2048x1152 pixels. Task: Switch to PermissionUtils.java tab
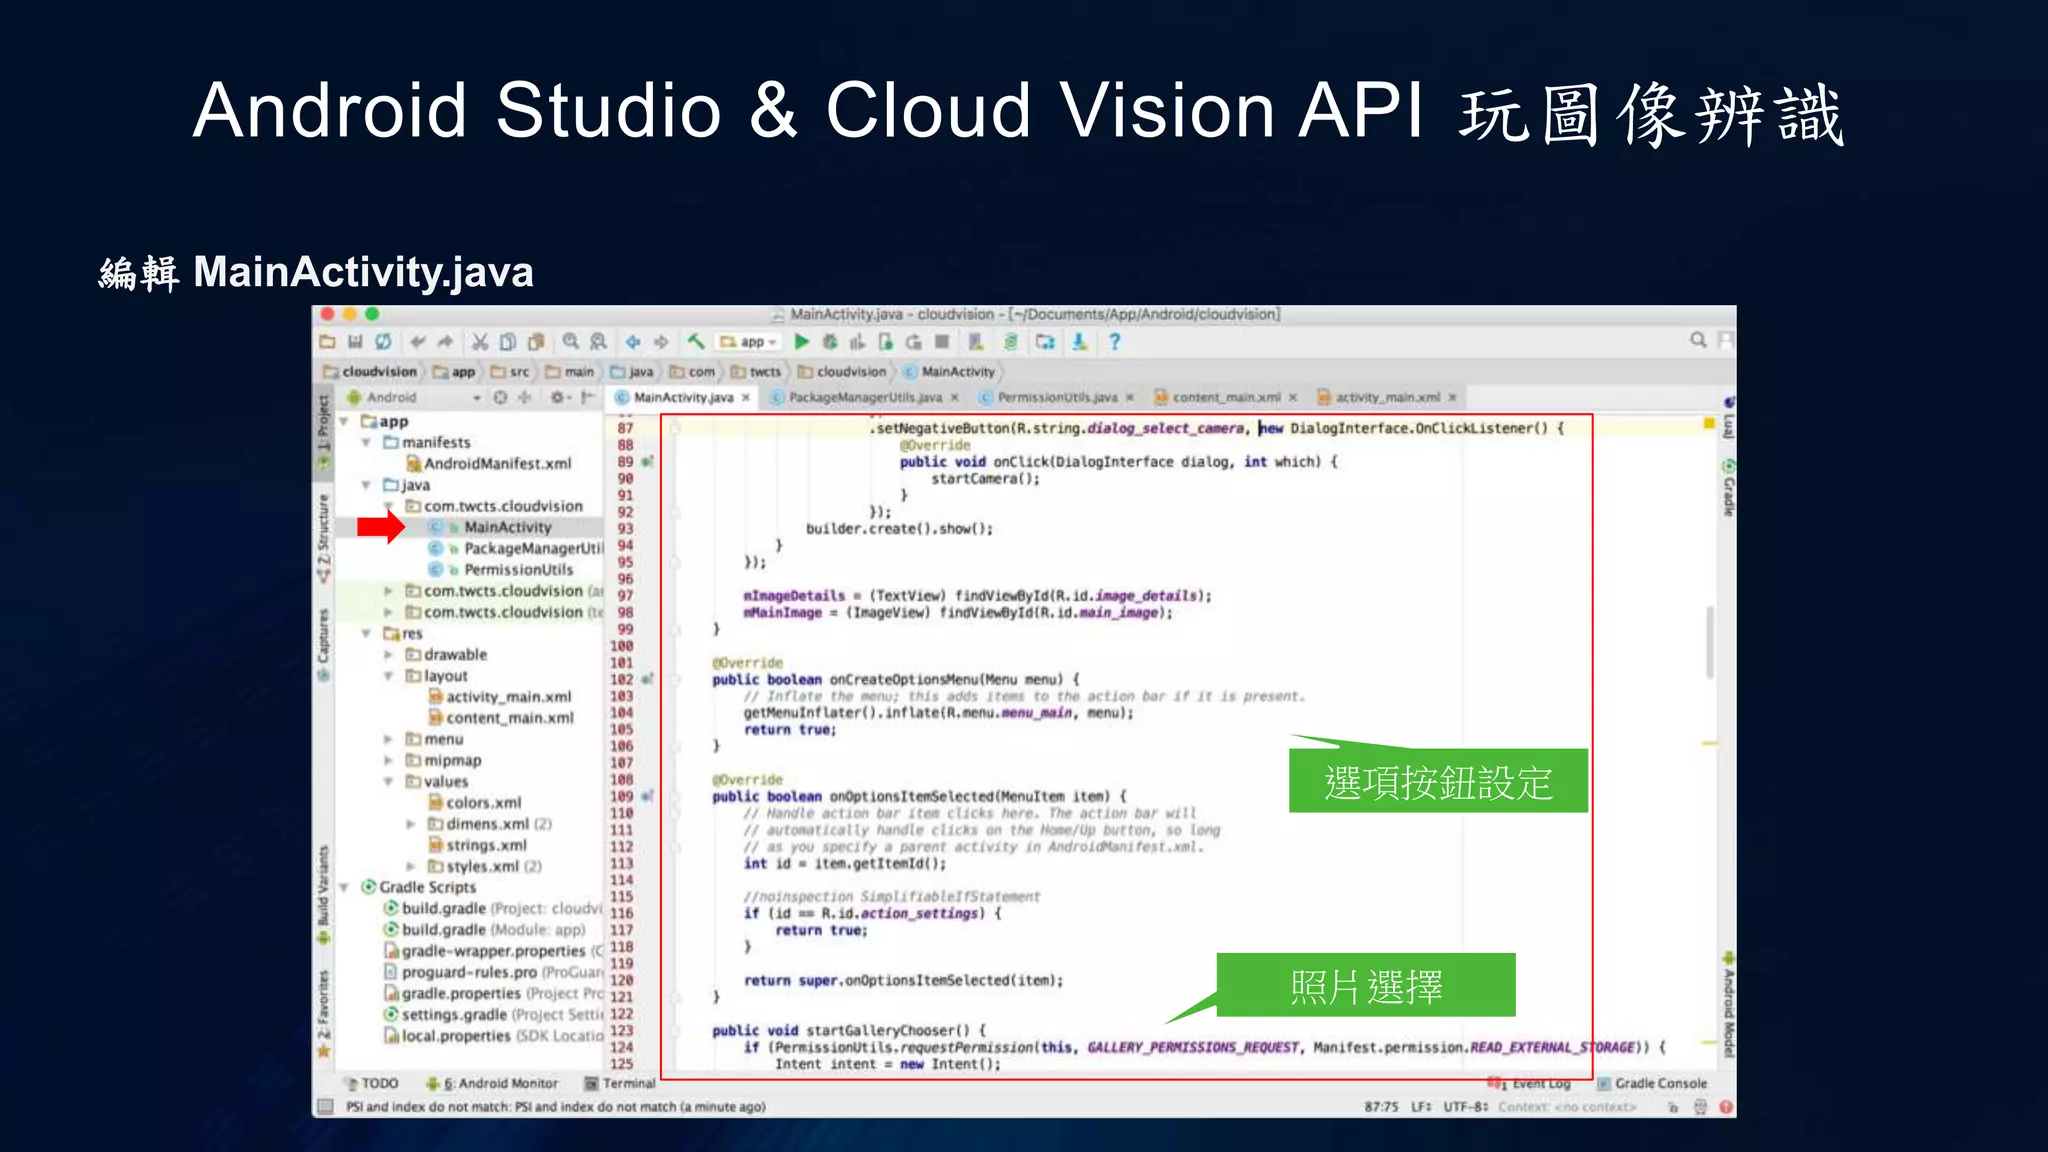pos(1057,398)
